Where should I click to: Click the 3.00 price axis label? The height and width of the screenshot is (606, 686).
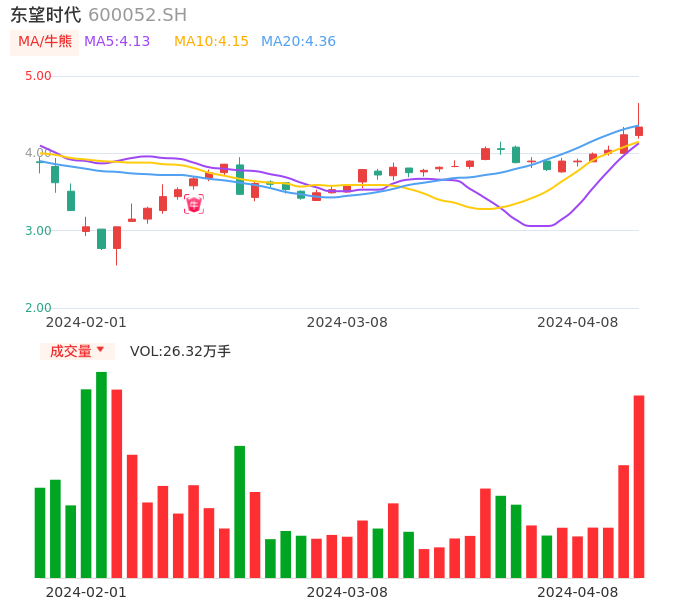[x=38, y=231]
